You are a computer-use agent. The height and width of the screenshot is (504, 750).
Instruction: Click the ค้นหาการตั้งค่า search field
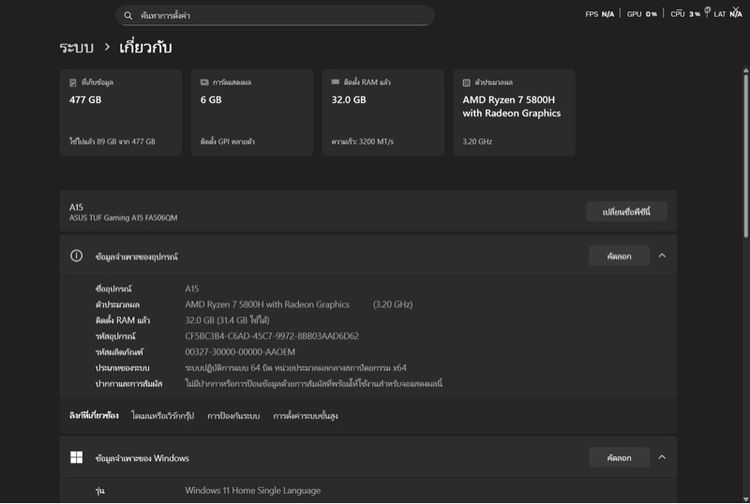pos(280,16)
